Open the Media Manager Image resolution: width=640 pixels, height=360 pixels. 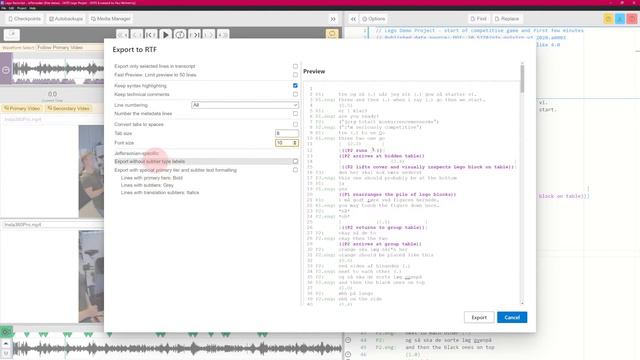pos(111,19)
